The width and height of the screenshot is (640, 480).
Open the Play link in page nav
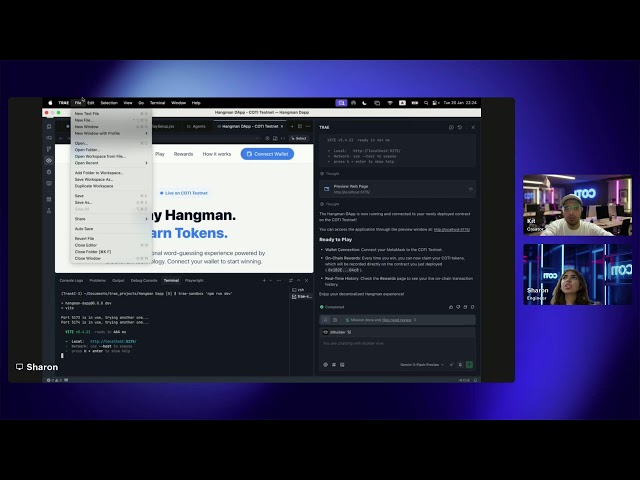coord(160,154)
